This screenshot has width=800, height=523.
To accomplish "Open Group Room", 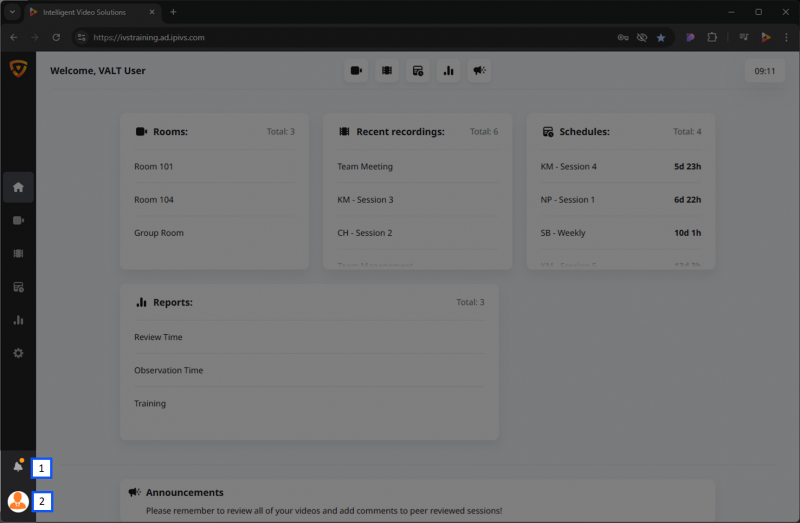I will coord(214,233).
